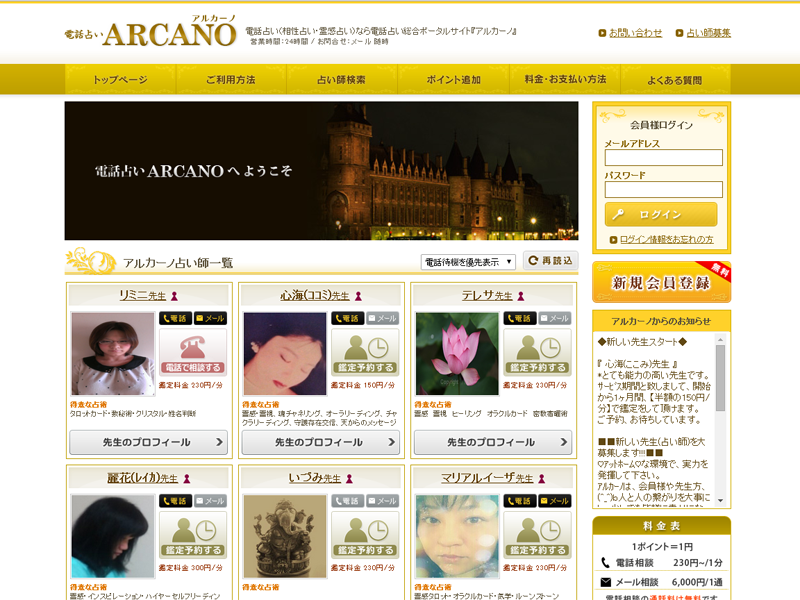Image resolution: width=800 pixels, height=600 pixels.
Task: Open 麗花(レイカ)先生 name link
Action: pos(142,478)
